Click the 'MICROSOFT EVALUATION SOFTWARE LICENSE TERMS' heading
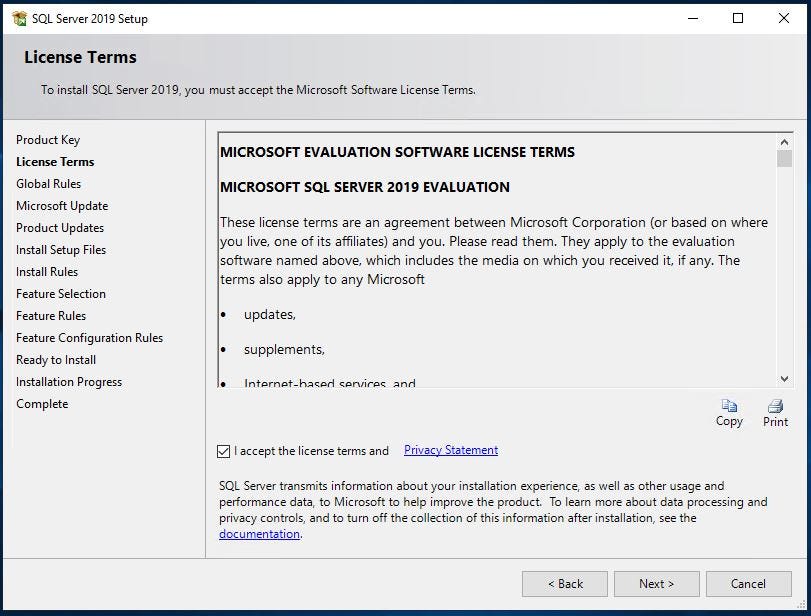811x616 pixels. [x=397, y=152]
